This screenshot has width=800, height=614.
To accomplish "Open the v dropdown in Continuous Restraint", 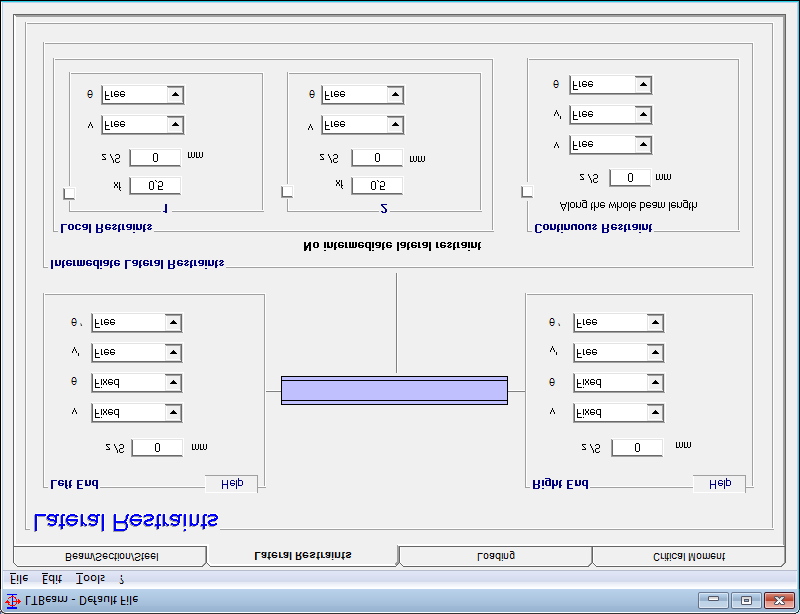I will click(x=611, y=145).
